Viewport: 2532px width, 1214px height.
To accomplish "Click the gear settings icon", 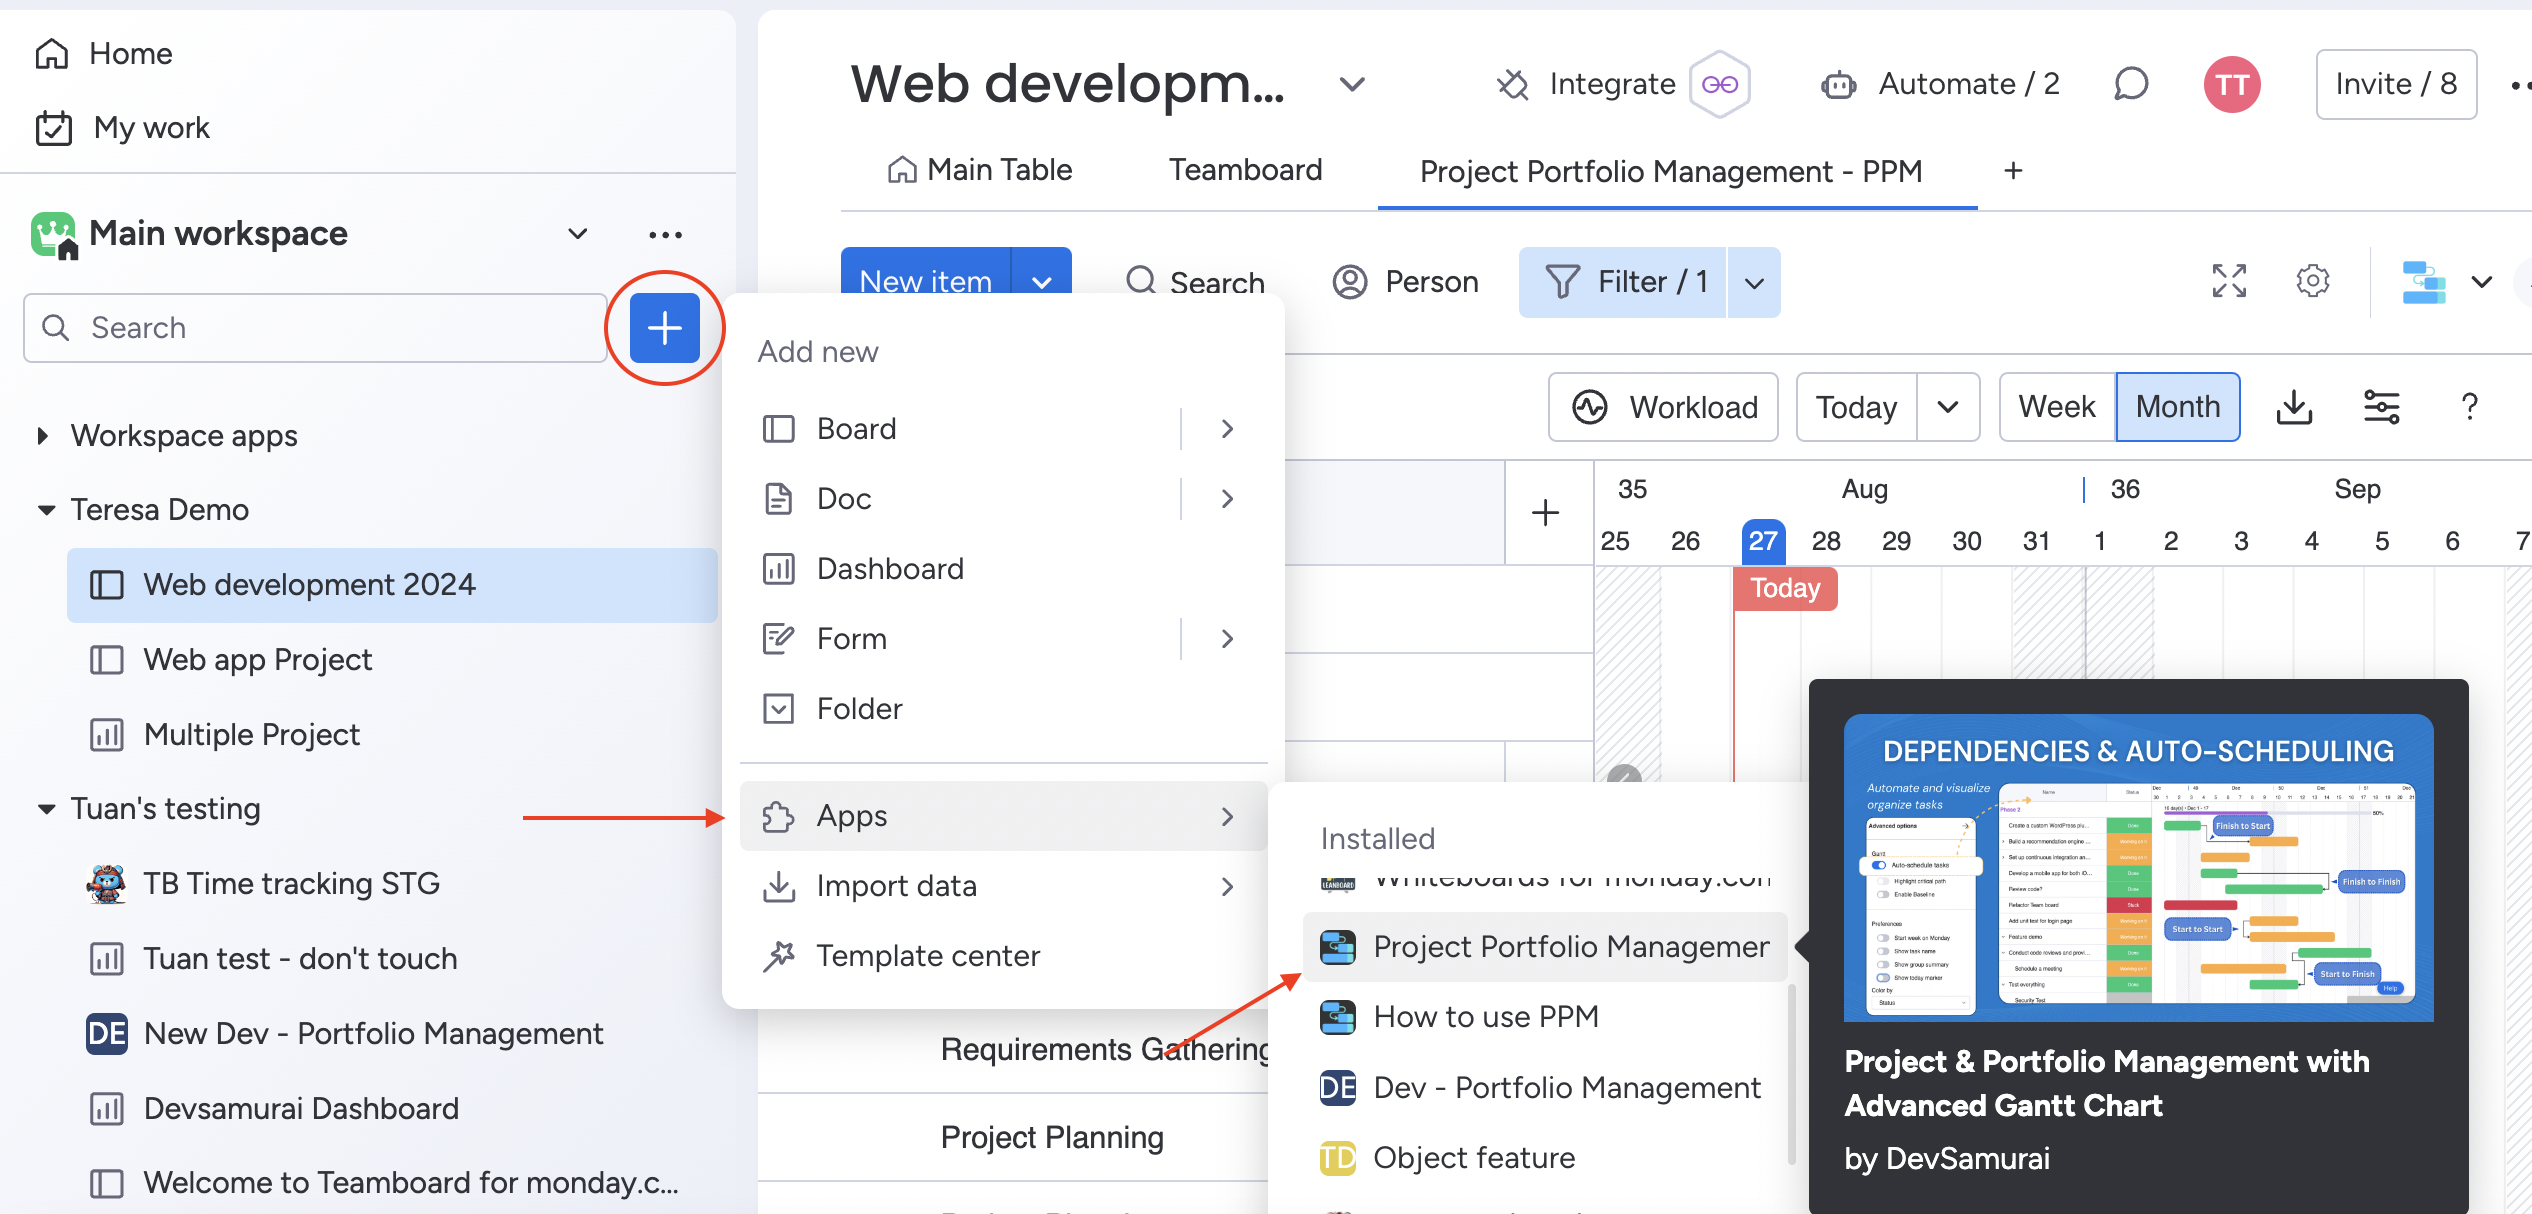I will click(x=2311, y=279).
